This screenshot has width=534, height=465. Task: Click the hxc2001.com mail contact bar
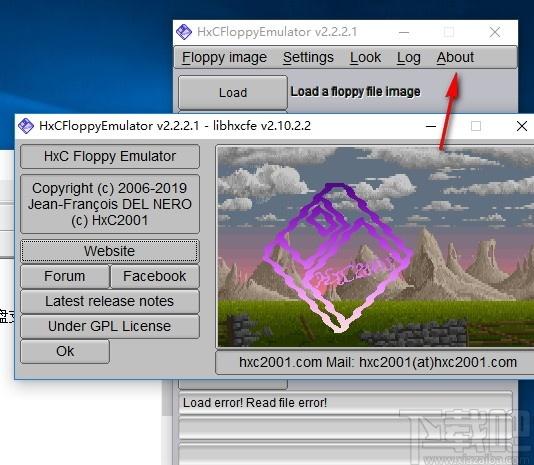(x=376, y=362)
